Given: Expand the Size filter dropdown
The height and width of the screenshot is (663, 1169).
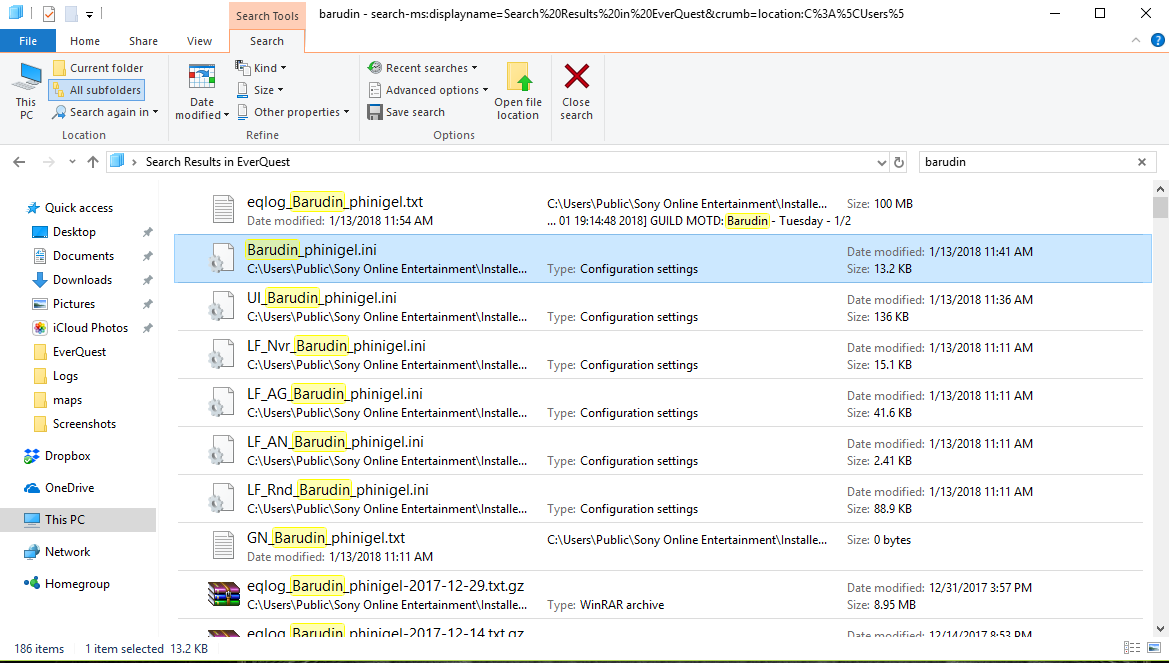Looking at the screenshot, I should coord(259,90).
